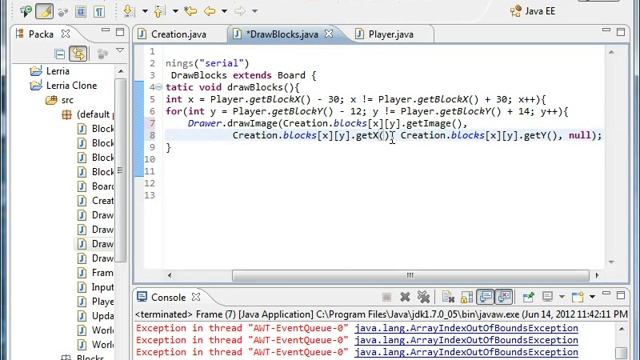Toggle show console on standard output
Image resolution: width=640 pixels, height=360 pixels.
(x=485, y=297)
